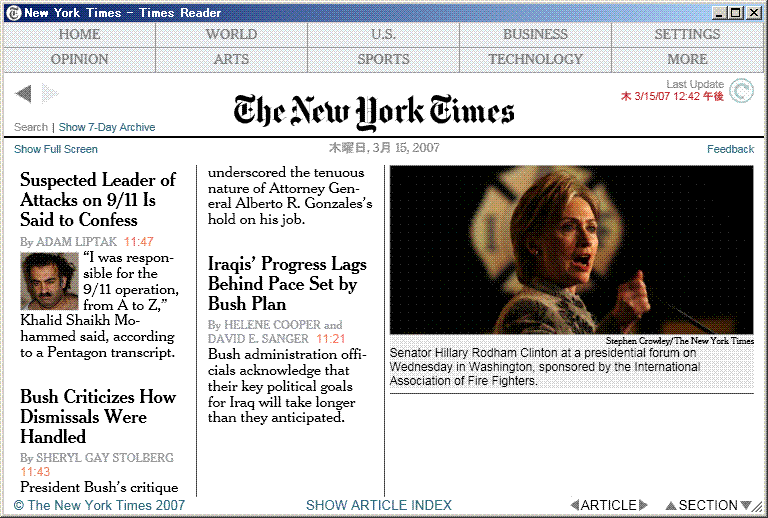Click the Senator Hillary Rodham Clinton caption
Viewport: 768px width, 518px height.
545,367
